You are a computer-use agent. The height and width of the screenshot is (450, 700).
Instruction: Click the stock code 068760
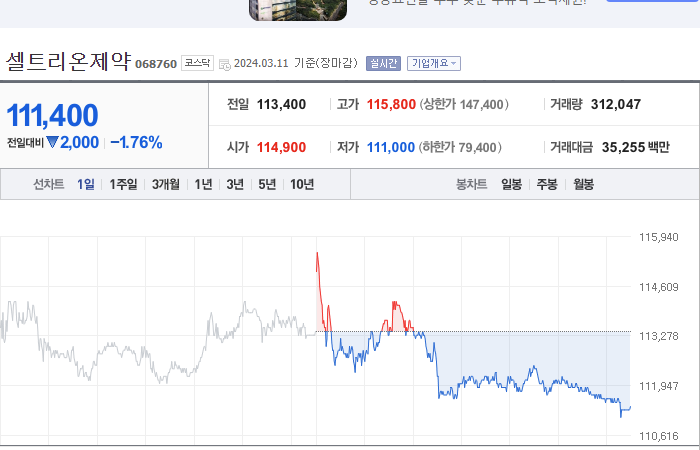coord(156,64)
